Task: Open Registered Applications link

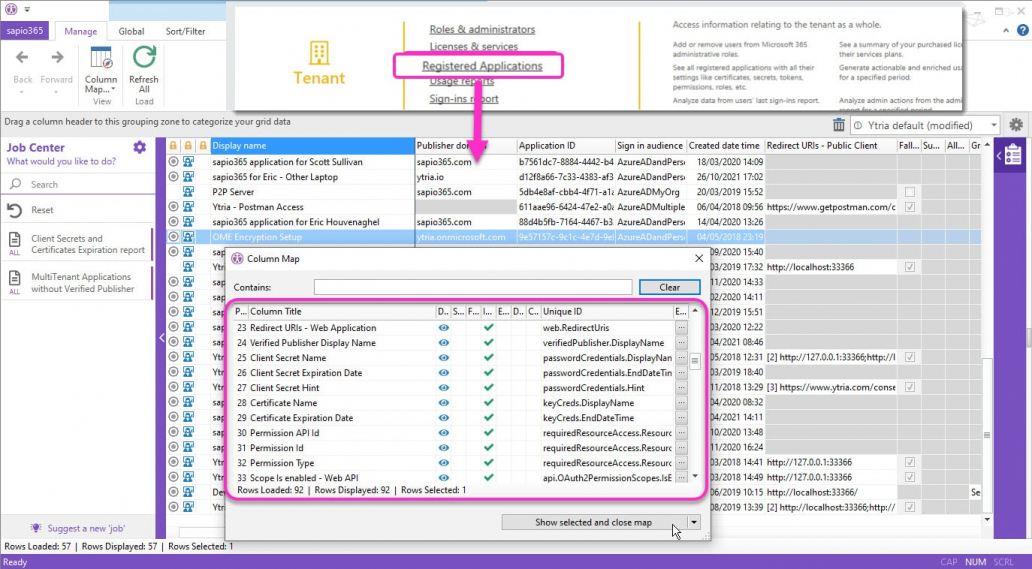Action: coord(482,66)
